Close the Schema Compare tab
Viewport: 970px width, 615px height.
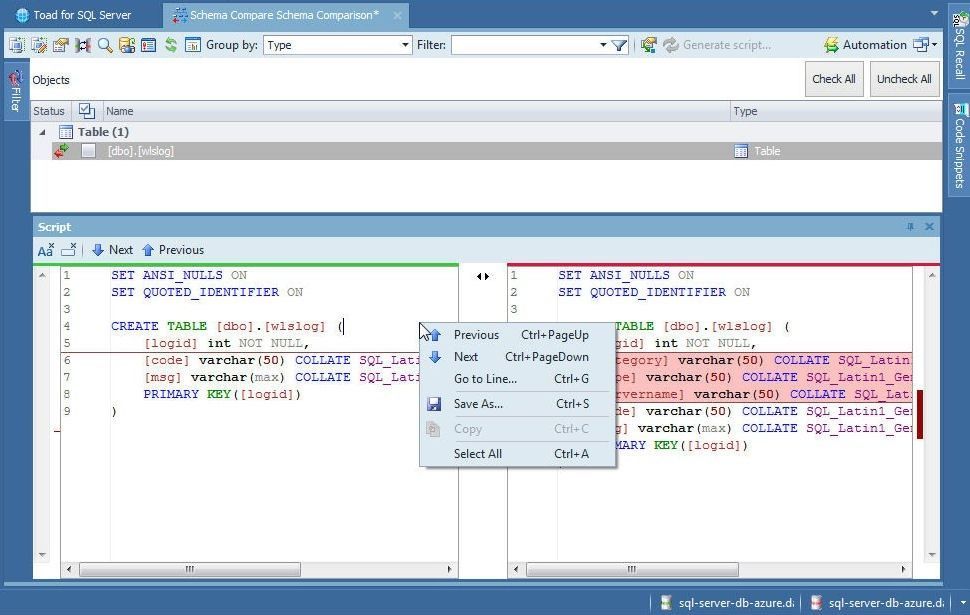click(397, 15)
